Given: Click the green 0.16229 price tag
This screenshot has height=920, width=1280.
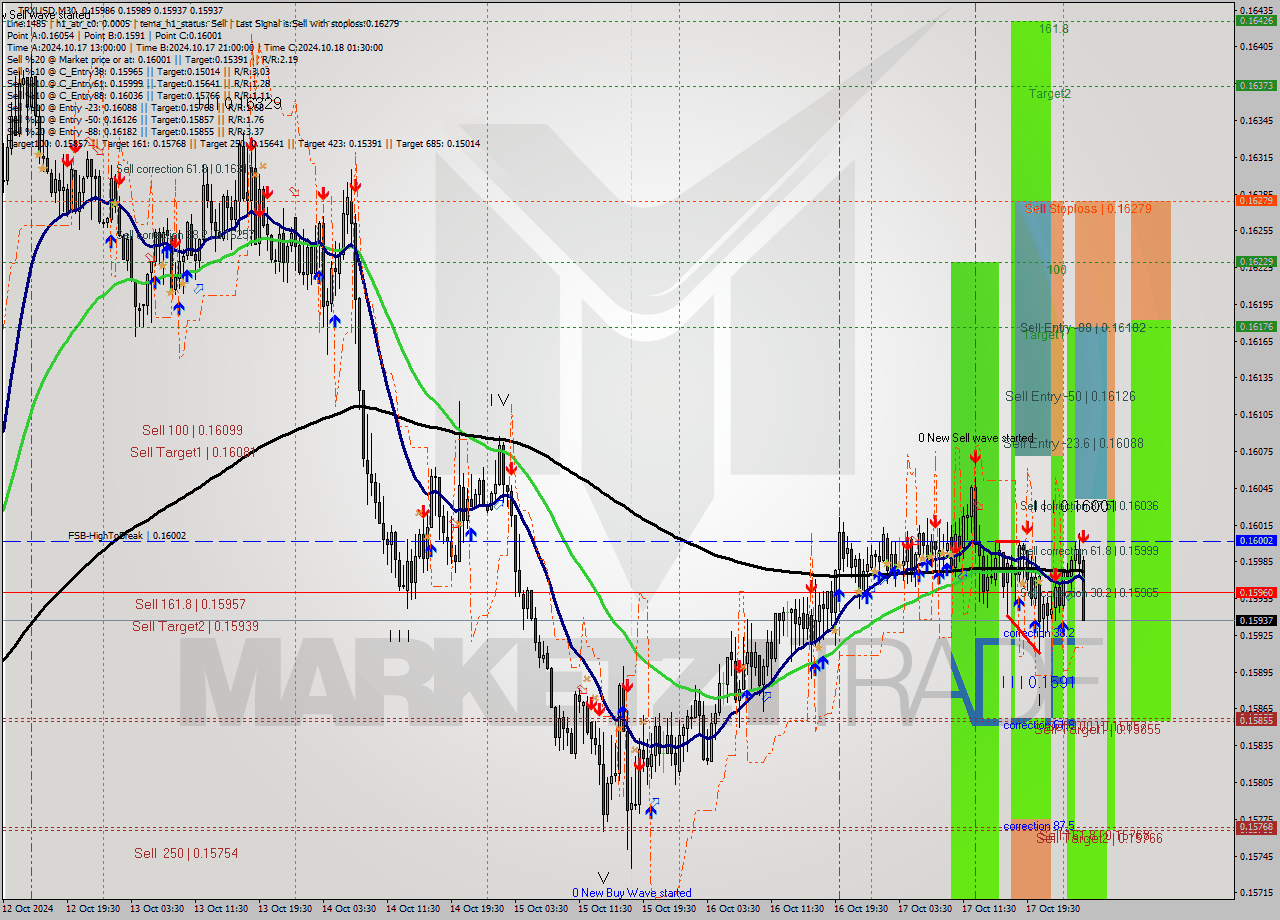Looking at the screenshot, I should pos(1255,262).
